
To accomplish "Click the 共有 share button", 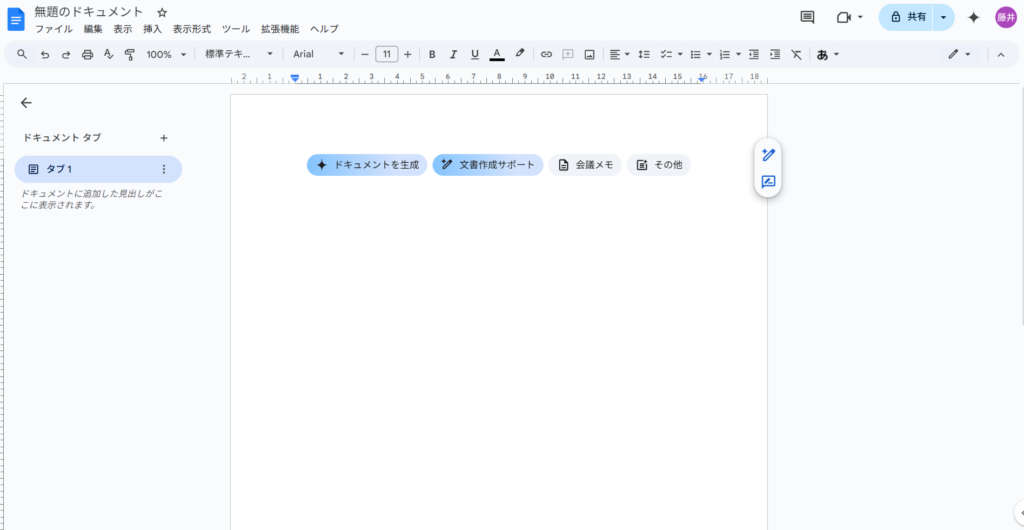I will point(908,18).
